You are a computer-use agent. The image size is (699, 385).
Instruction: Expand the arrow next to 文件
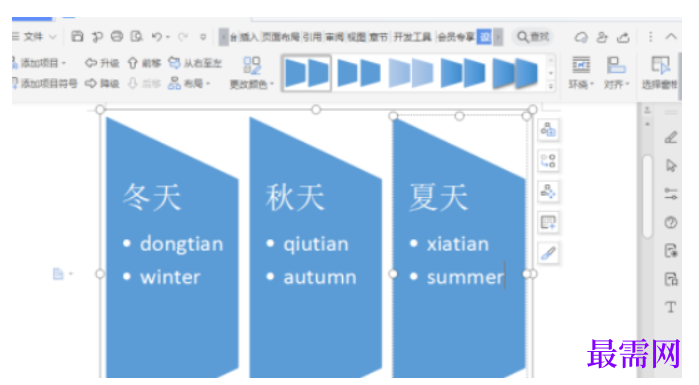point(53,37)
